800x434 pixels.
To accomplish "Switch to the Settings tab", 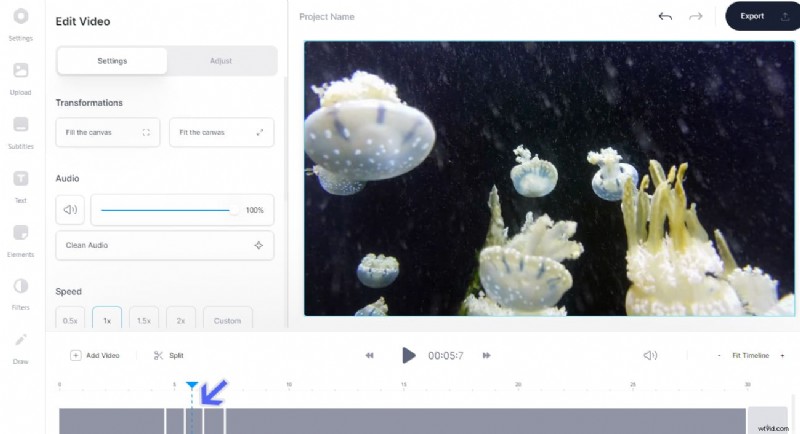I will (112, 61).
